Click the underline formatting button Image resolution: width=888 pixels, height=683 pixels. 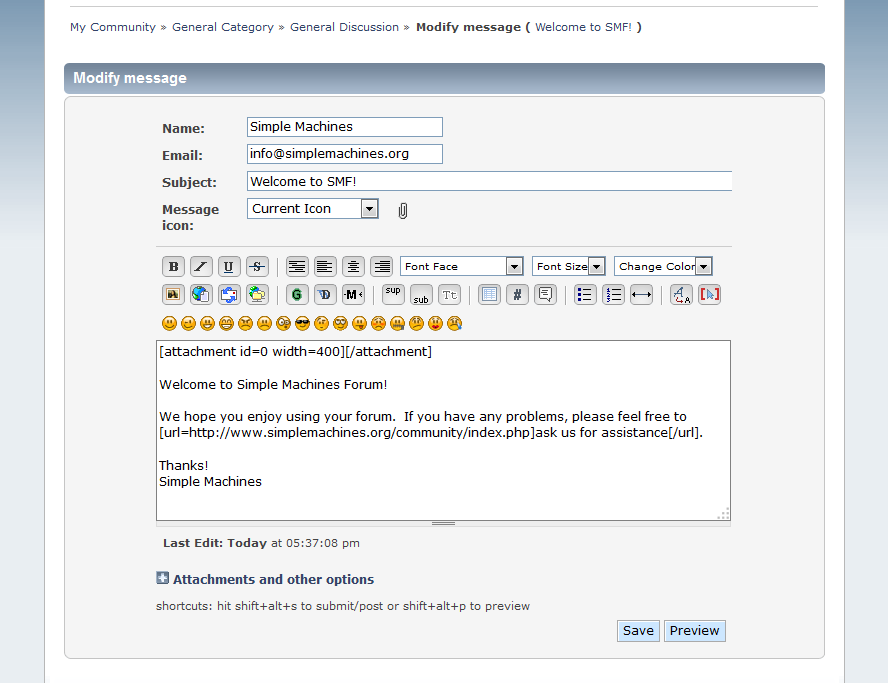(x=229, y=266)
